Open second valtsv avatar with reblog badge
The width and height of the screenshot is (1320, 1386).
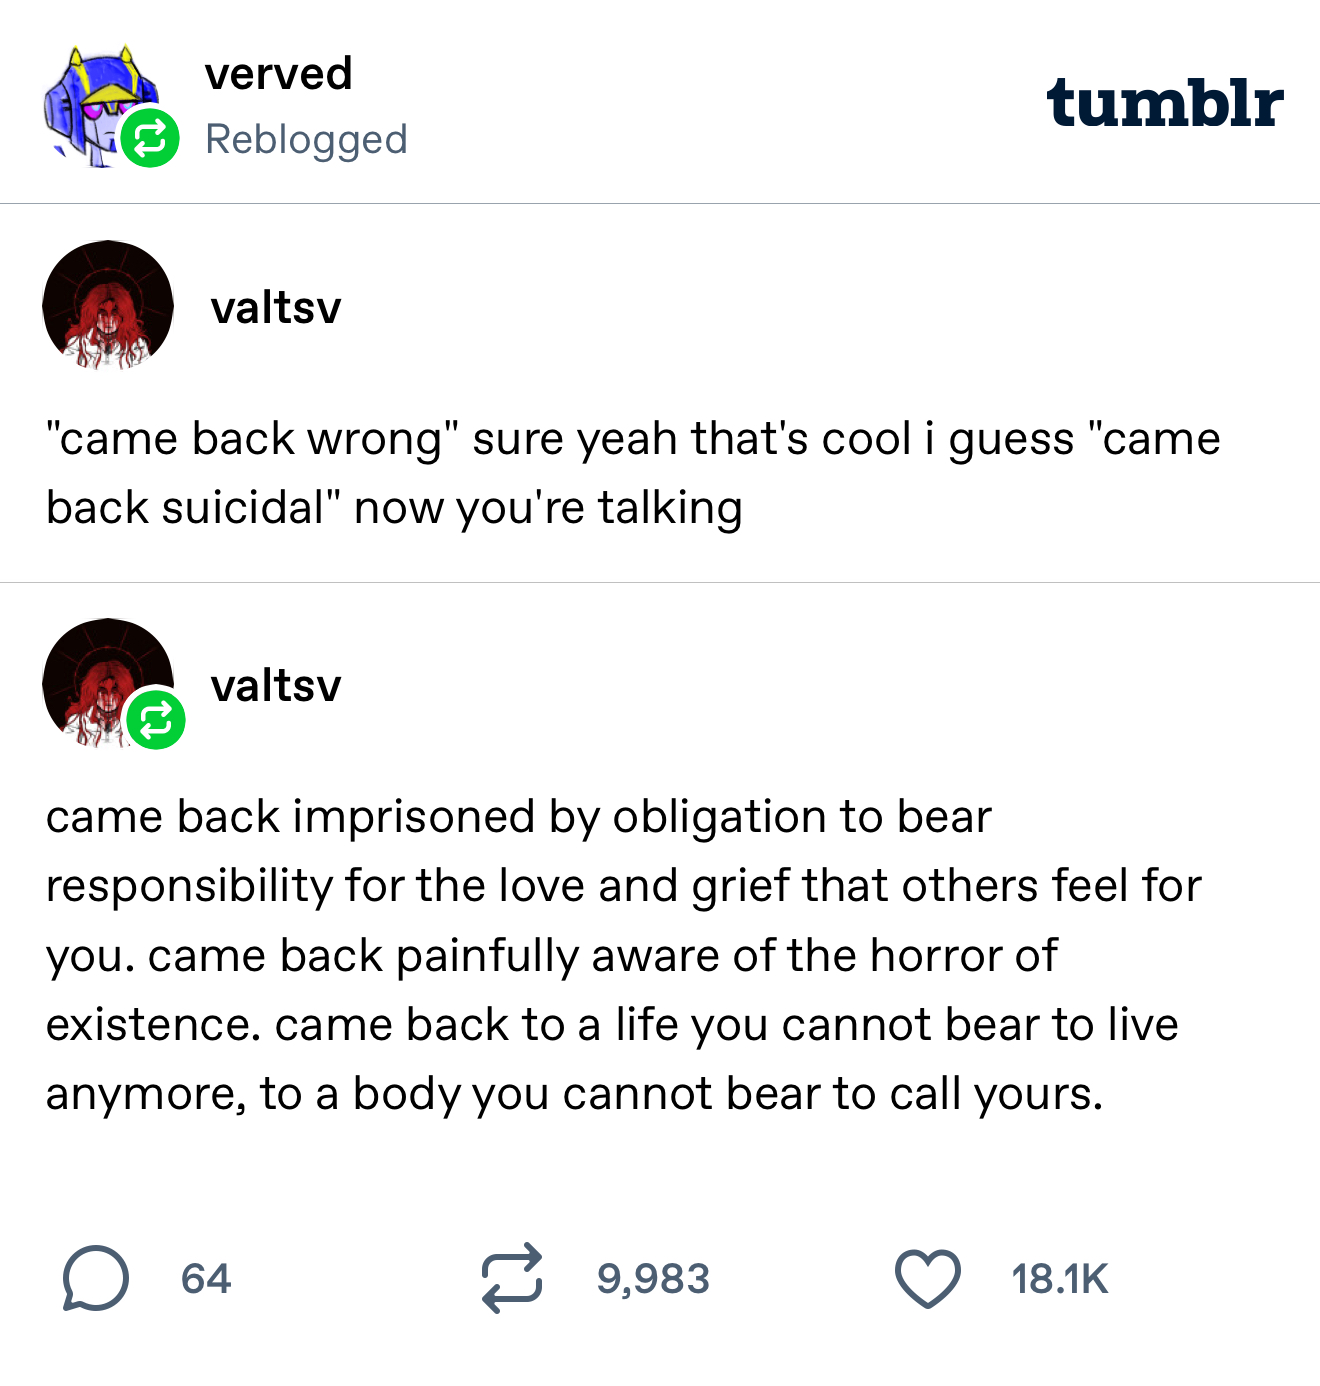pyautogui.click(x=108, y=684)
